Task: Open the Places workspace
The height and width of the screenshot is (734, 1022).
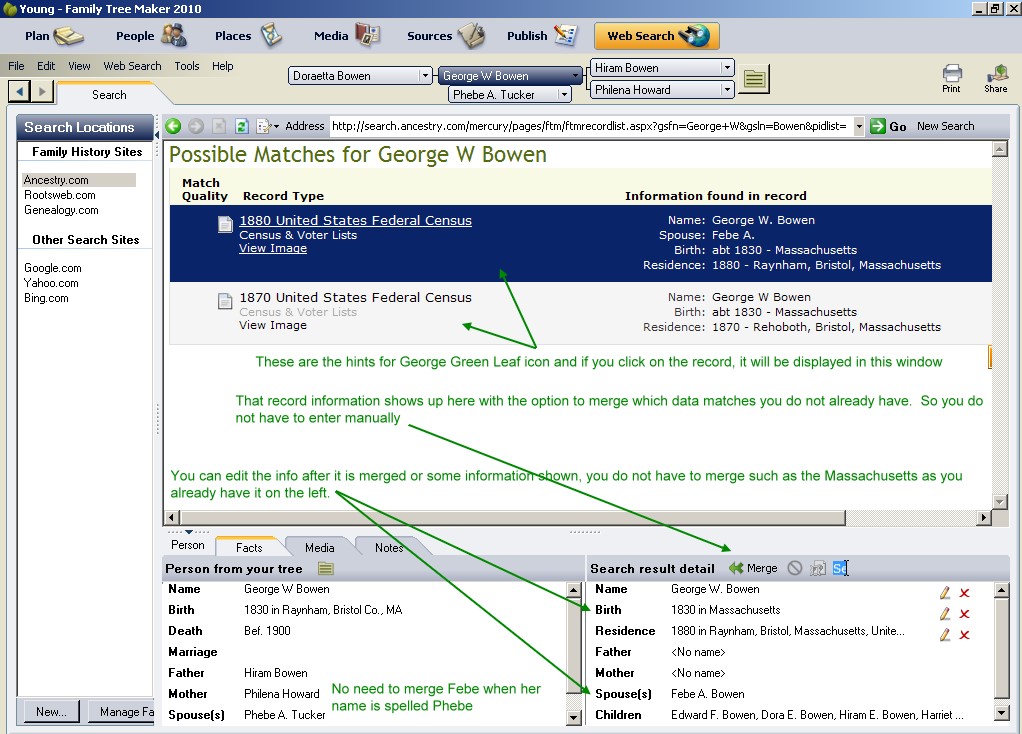Action: click(248, 36)
